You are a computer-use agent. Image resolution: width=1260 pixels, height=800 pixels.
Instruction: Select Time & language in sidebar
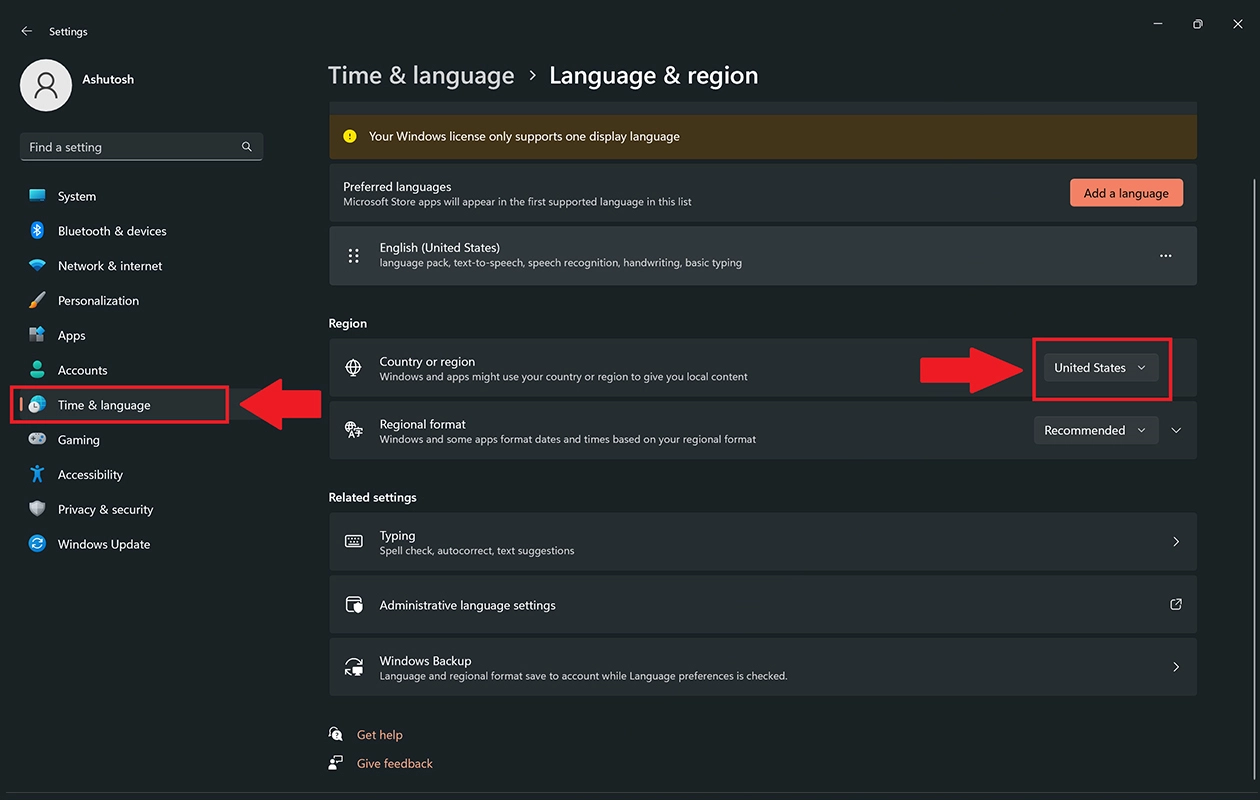tap(120, 405)
